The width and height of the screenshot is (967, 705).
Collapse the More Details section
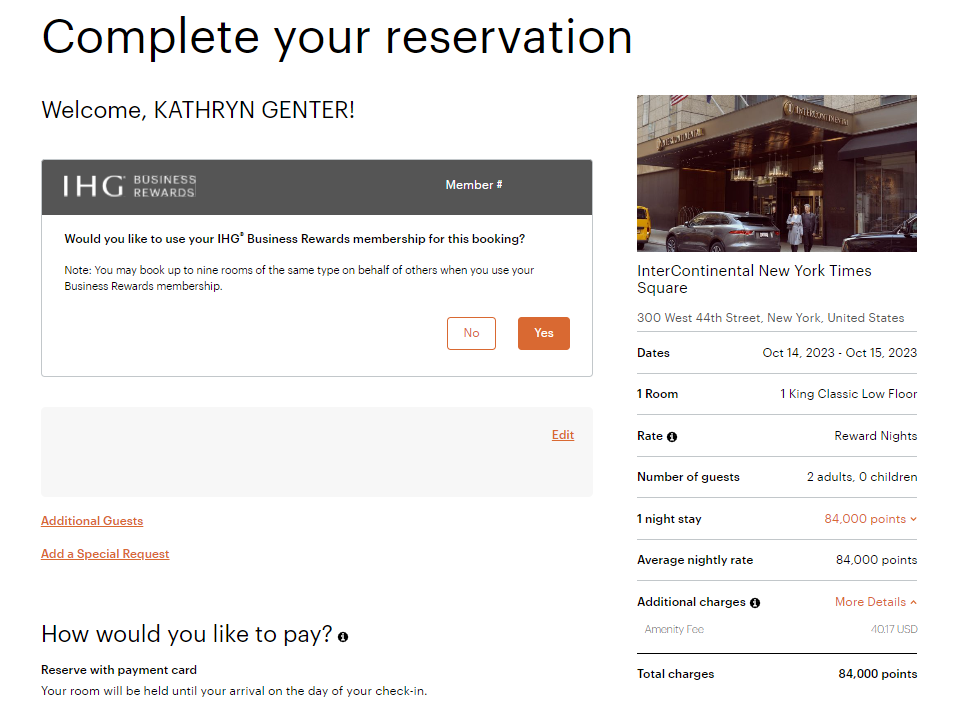tap(875, 602)
